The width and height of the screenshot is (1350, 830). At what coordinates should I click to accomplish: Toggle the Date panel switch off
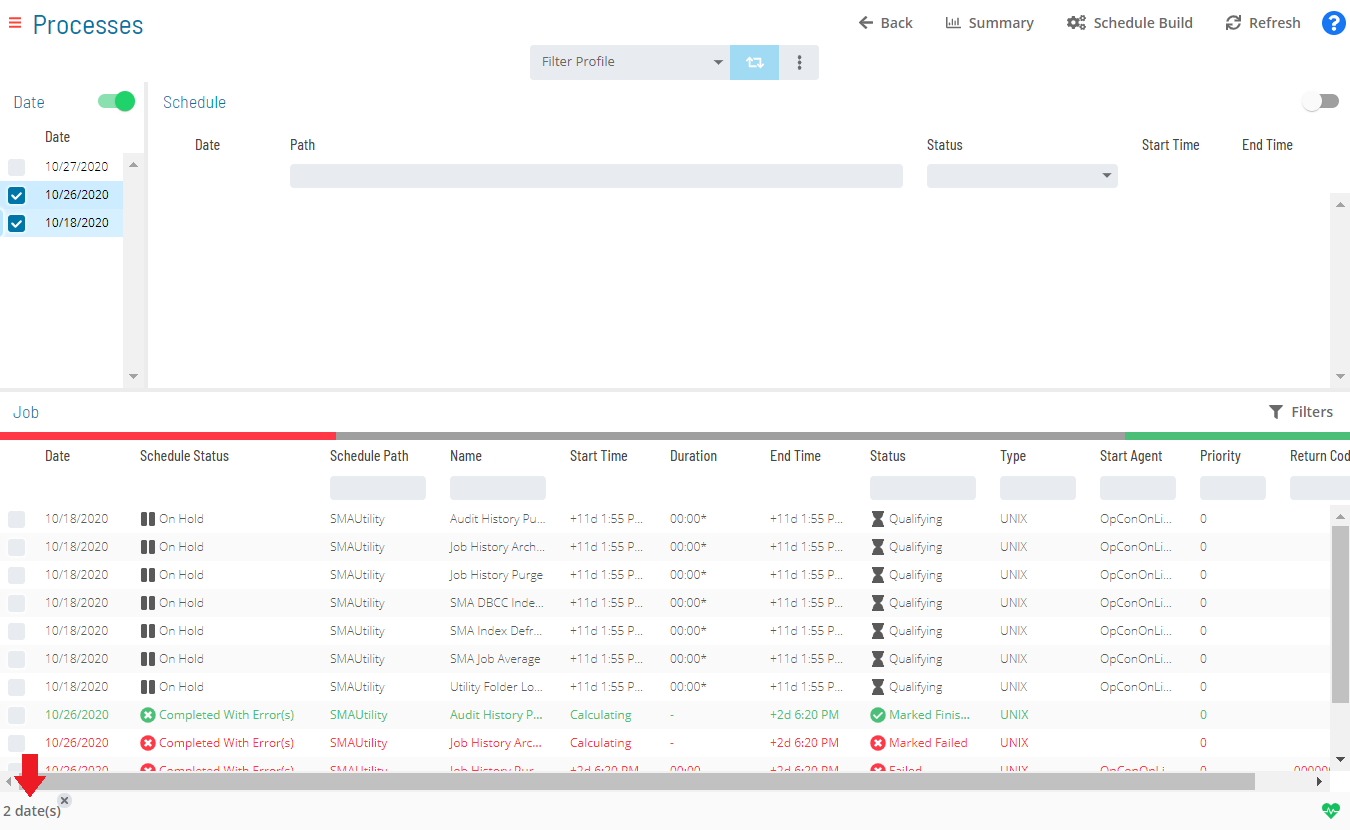click(116, 101)
